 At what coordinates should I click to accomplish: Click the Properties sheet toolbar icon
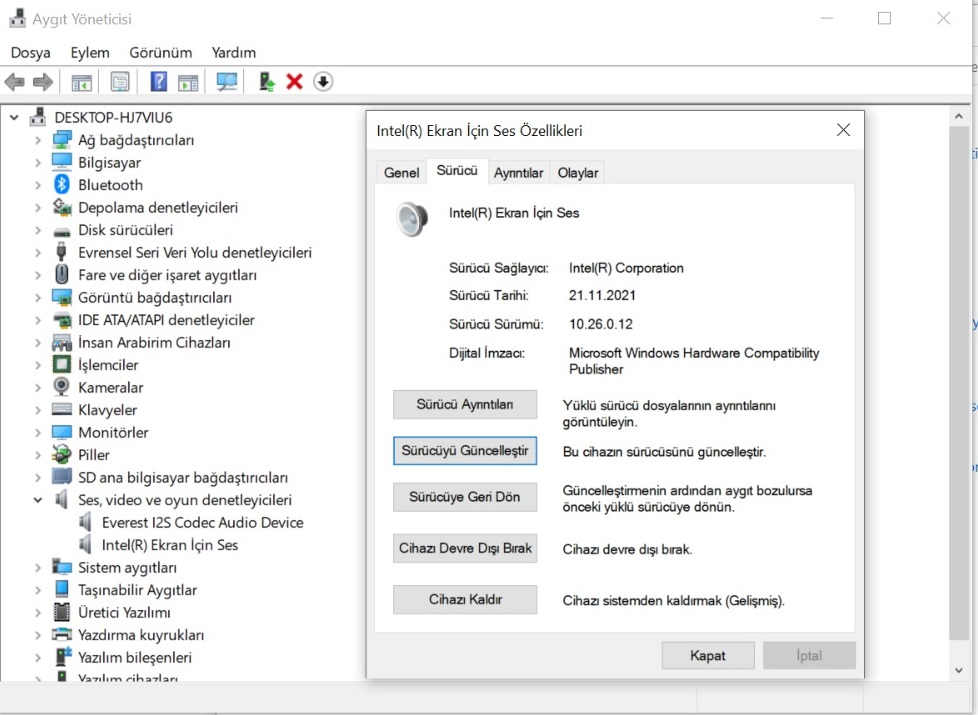120,82
